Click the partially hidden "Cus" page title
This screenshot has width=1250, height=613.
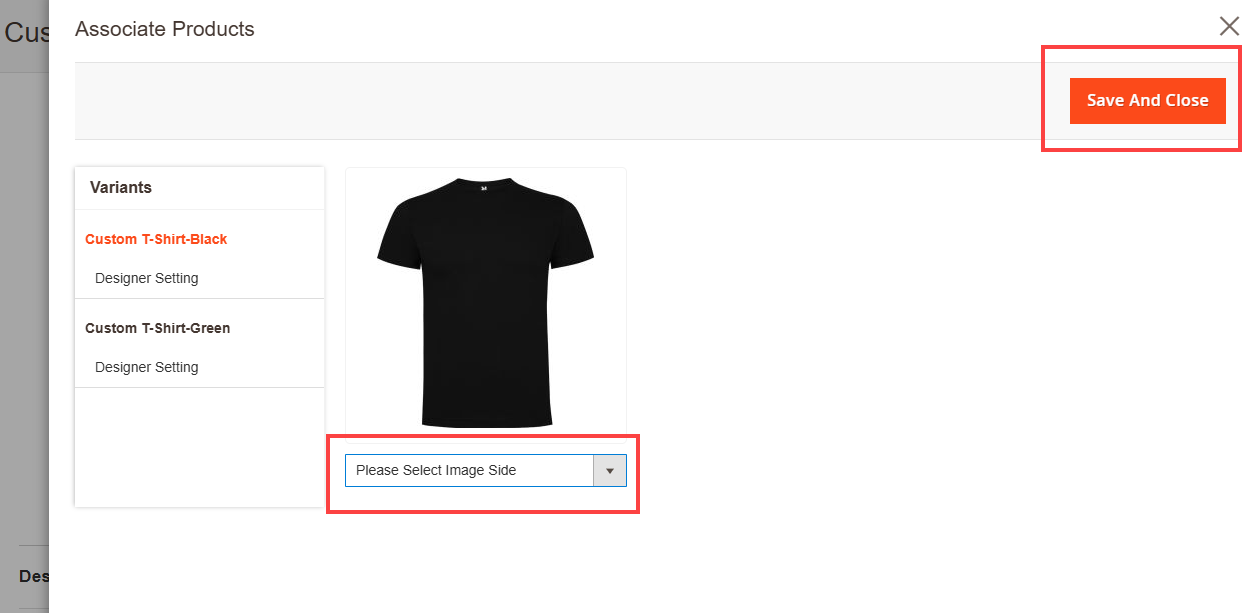26,33
